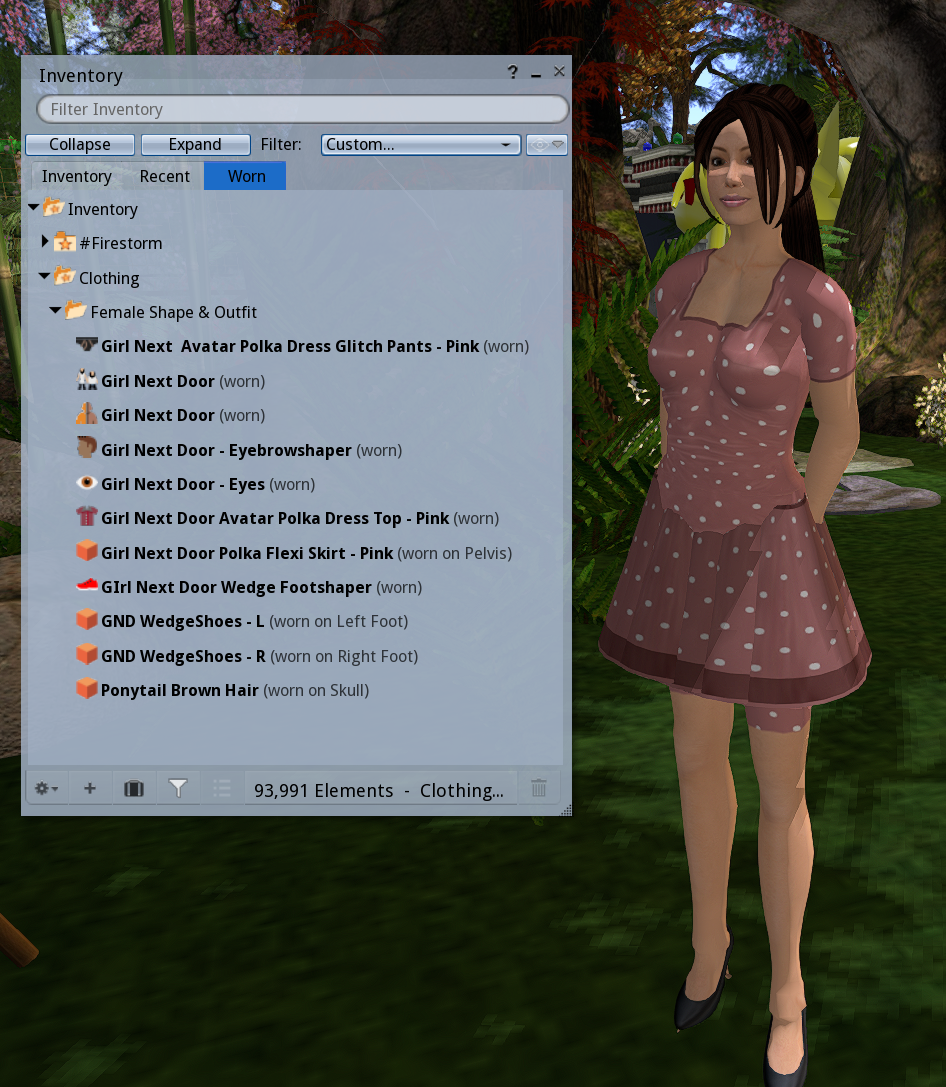Click the 93,991 Elements status text
The image size is (946, 1087).
pos(324,790)
